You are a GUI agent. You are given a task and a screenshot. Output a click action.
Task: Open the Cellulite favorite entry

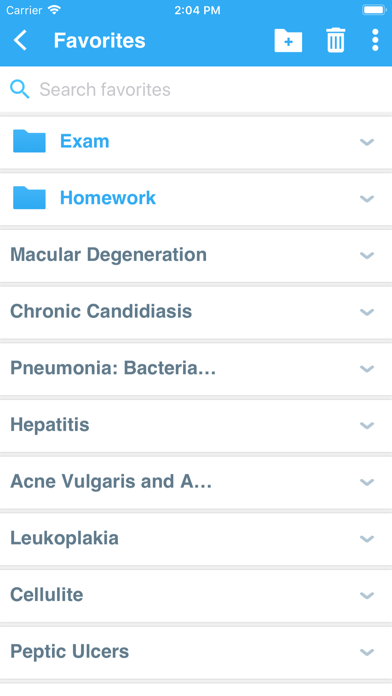click(196, 595)
